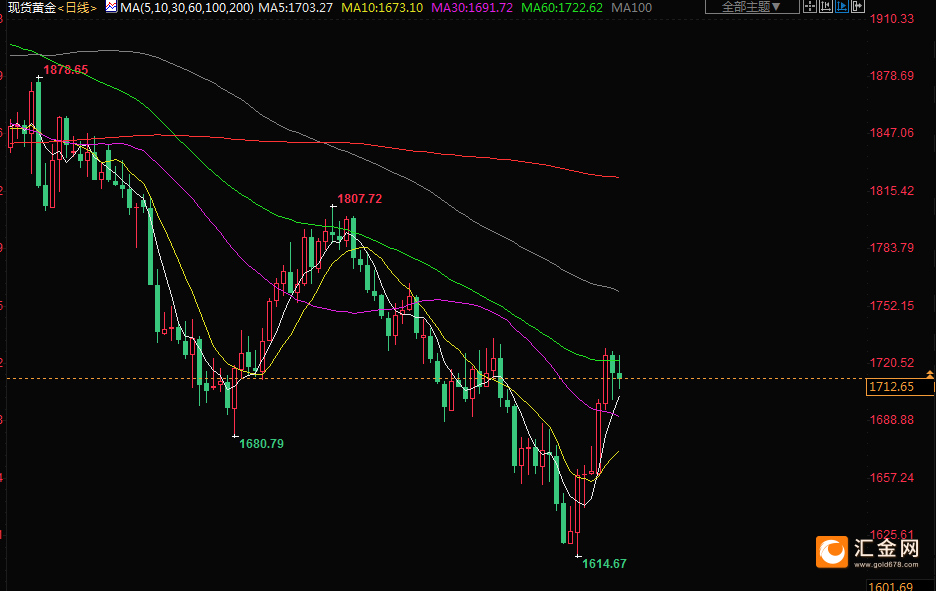Click the MA60:1722.62 value

click(562, 8)
